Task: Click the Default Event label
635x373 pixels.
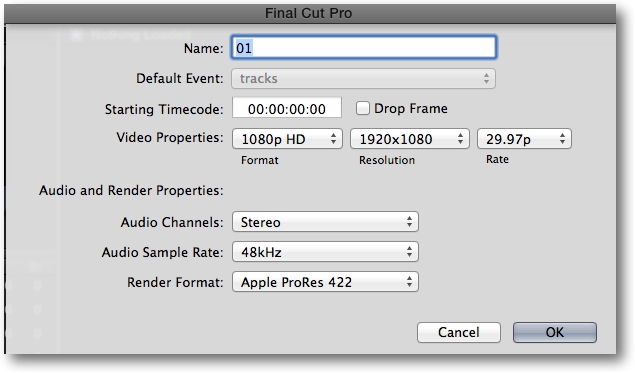Action: [x=180, y=78]
